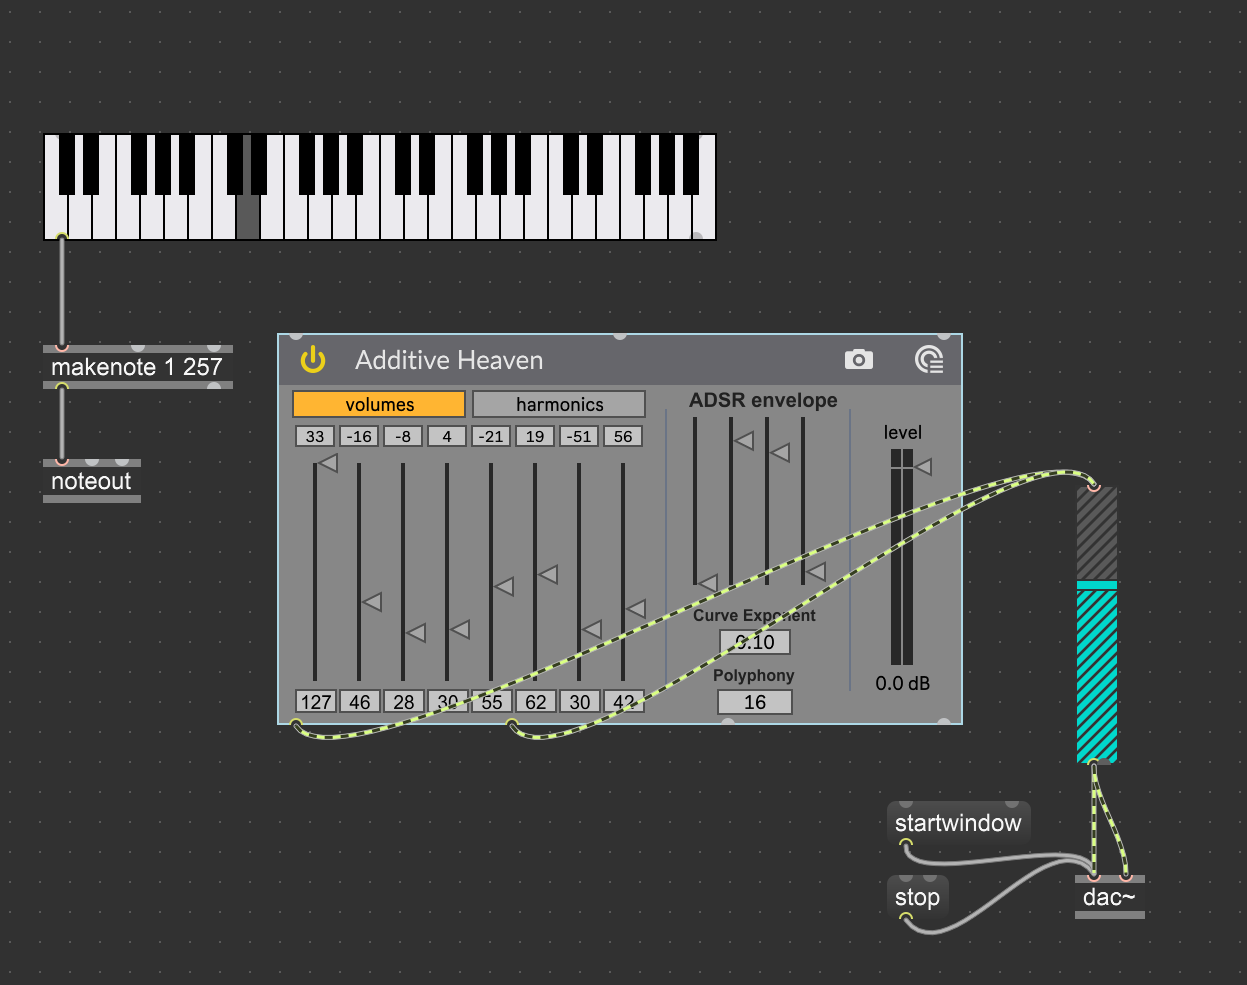Click the level slider triangle handle
Viewport: 1247px width, 985px height.
pos(923,466)
